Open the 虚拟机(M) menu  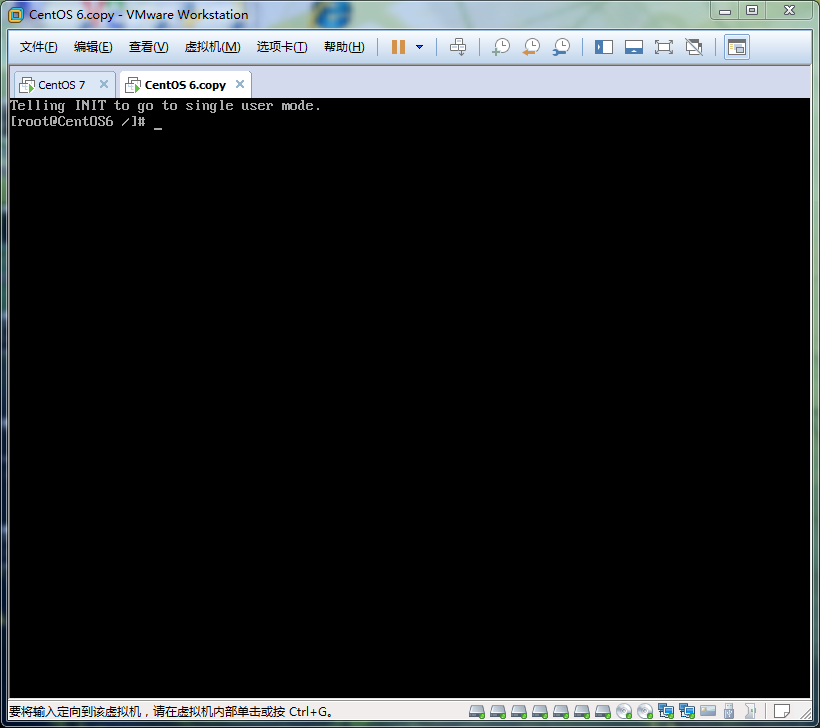[212, 47]
